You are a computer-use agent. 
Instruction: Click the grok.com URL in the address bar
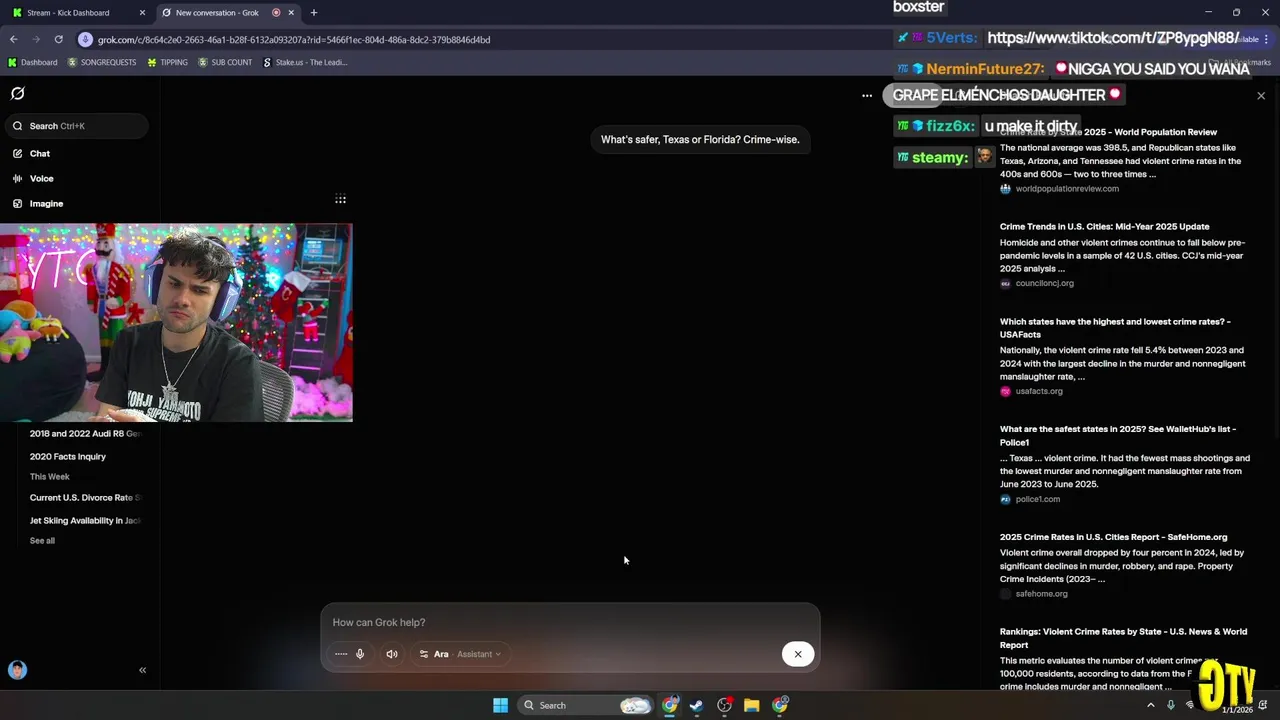coord(294,40)
